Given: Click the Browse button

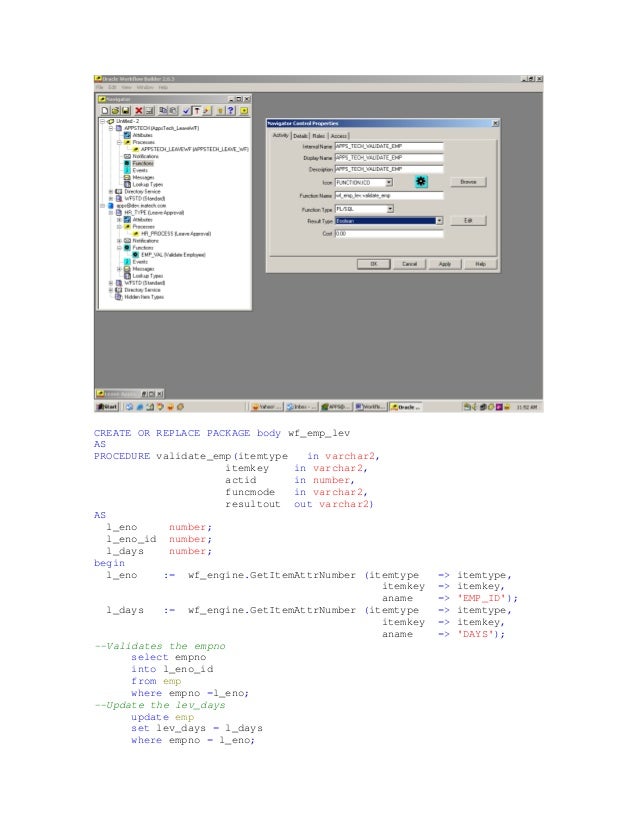Looking at the screenshot, I should coord(468,182).
